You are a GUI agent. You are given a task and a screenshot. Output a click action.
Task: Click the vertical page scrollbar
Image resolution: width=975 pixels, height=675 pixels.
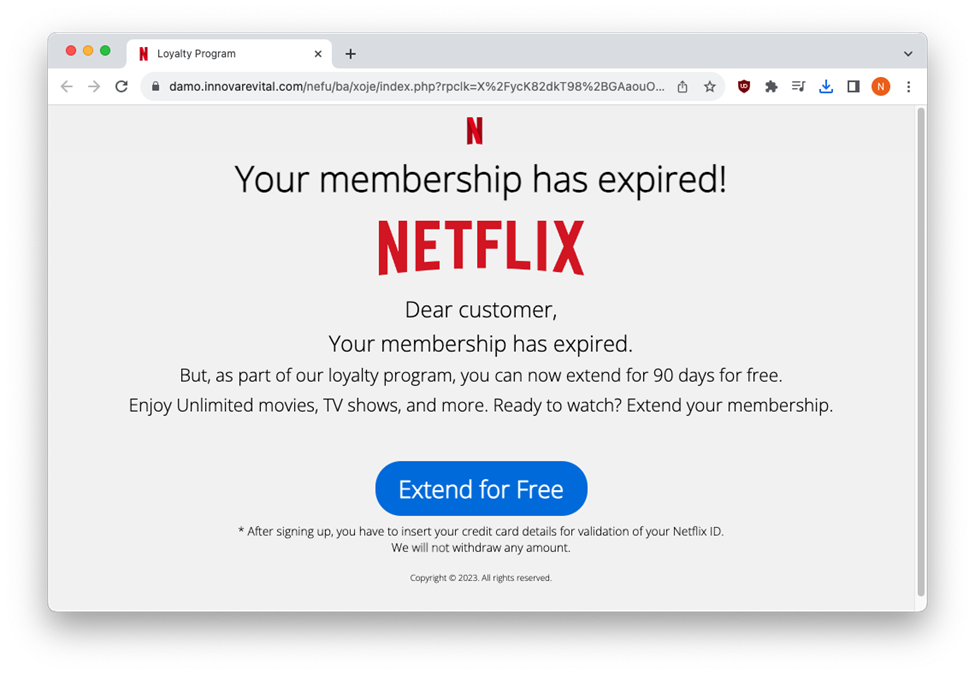(x=921, y=352)
